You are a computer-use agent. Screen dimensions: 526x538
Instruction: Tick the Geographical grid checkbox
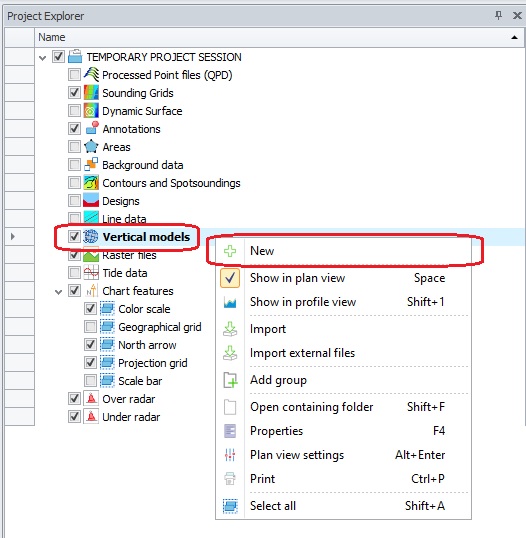click(90, 326)
